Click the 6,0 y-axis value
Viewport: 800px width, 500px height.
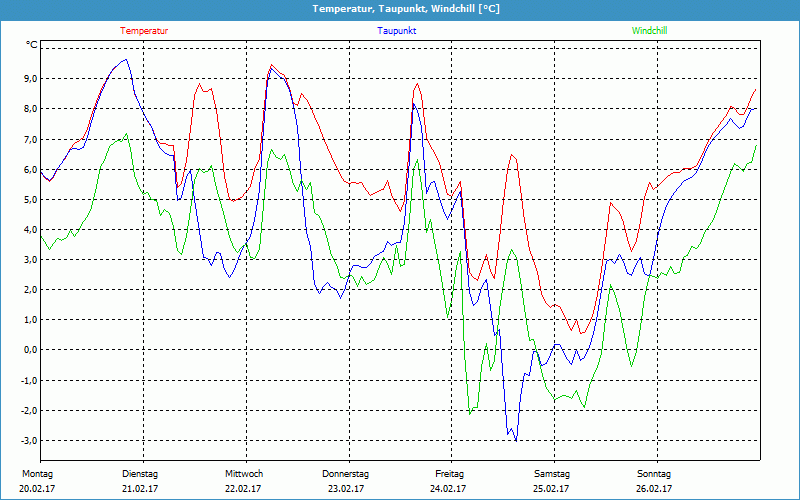click(x=31, y=169)
